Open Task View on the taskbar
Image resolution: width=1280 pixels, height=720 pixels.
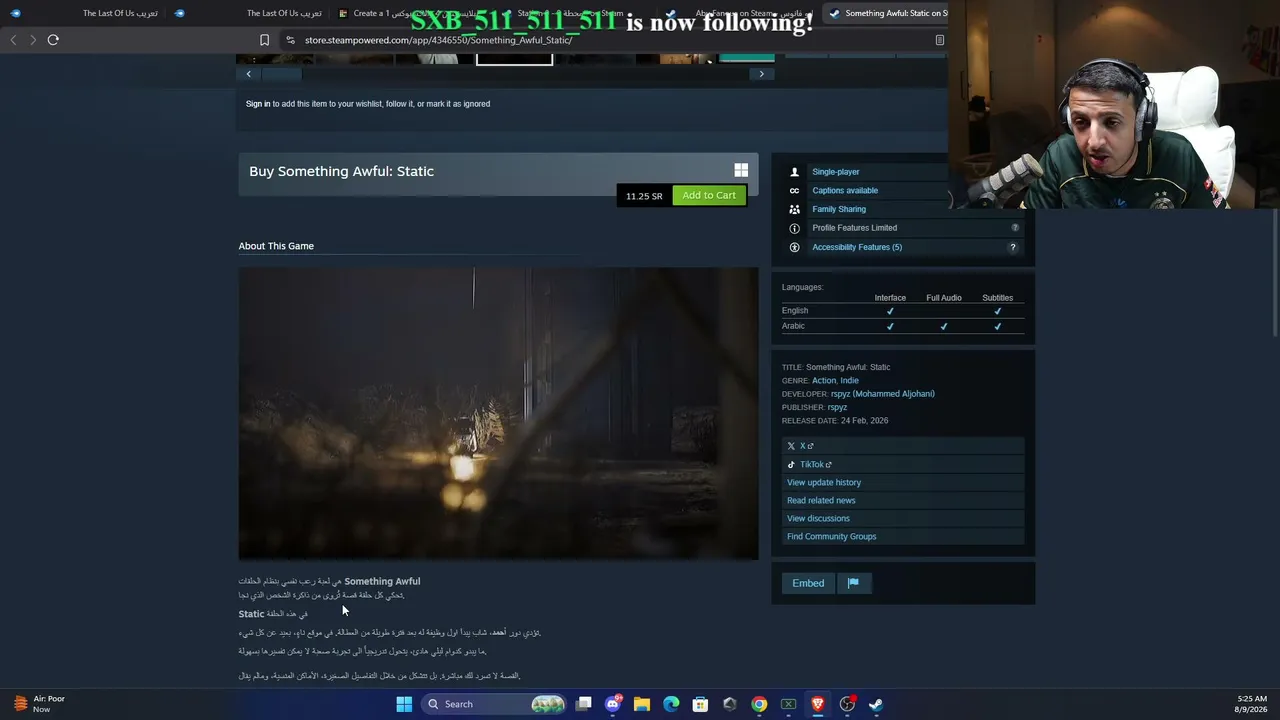(584, 704)
